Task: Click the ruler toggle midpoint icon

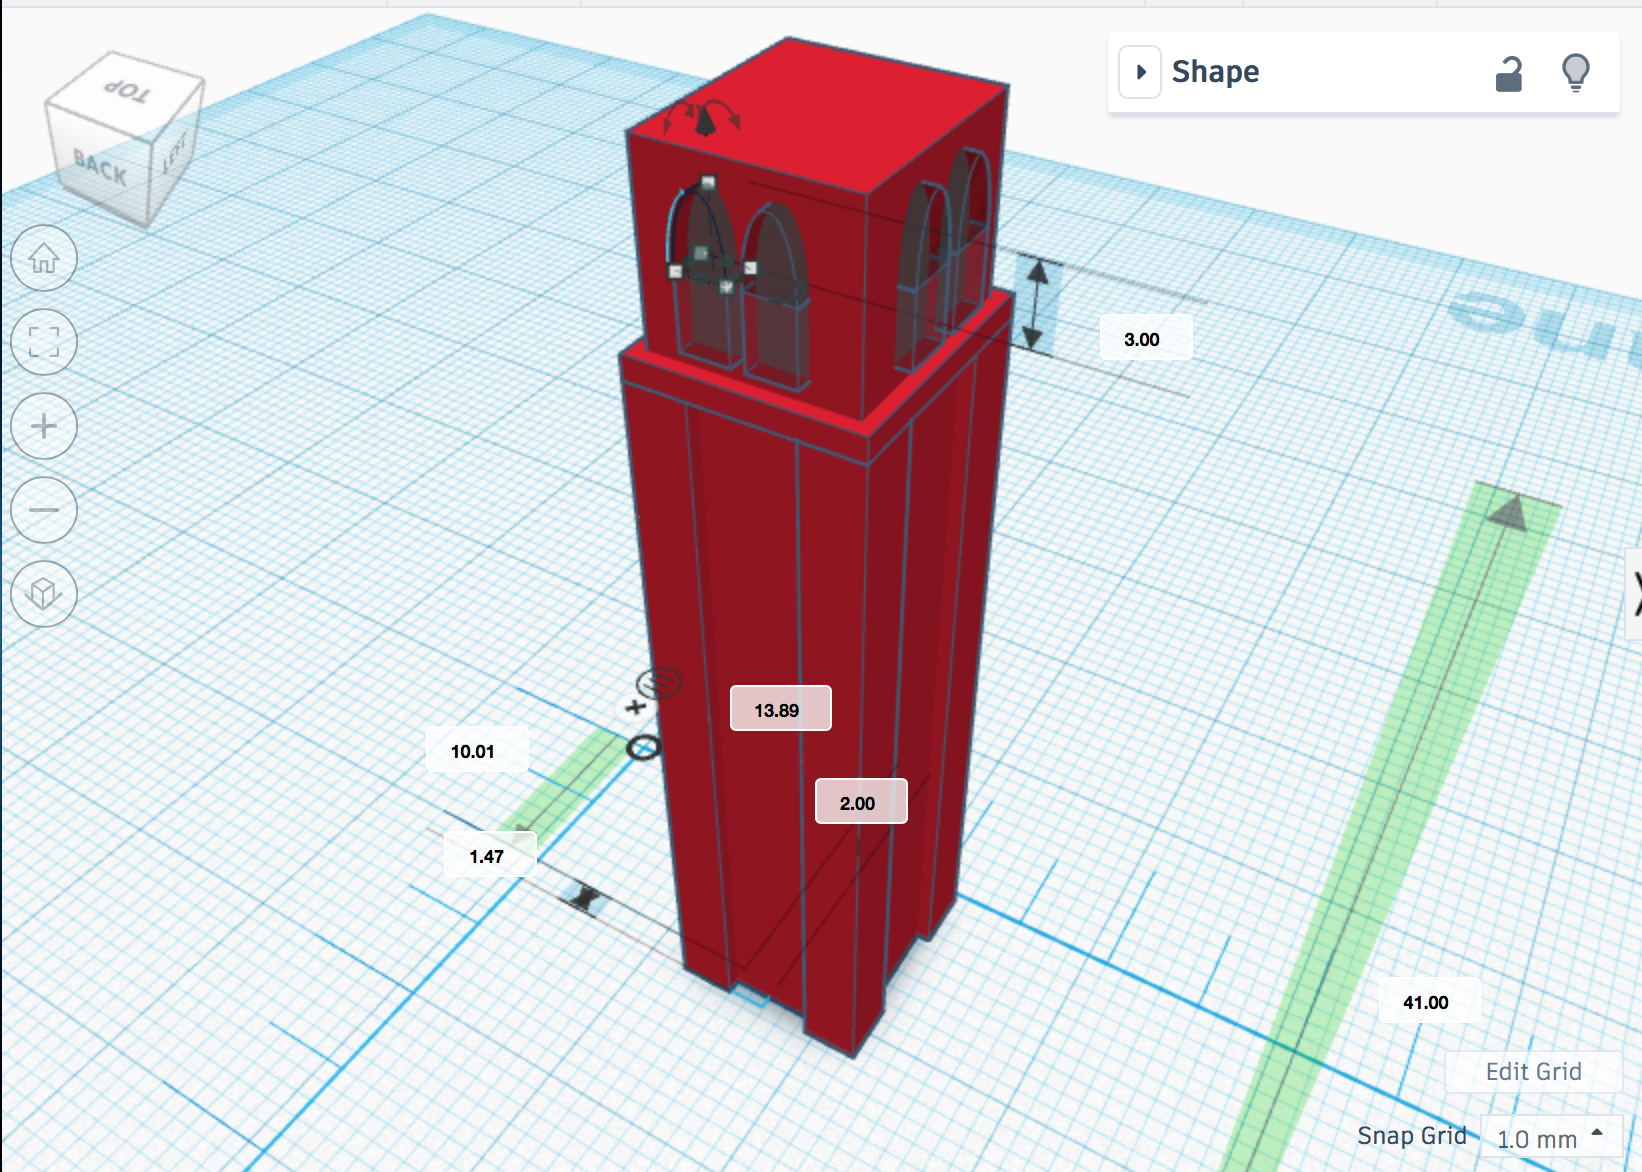Action: coord(660,683)
